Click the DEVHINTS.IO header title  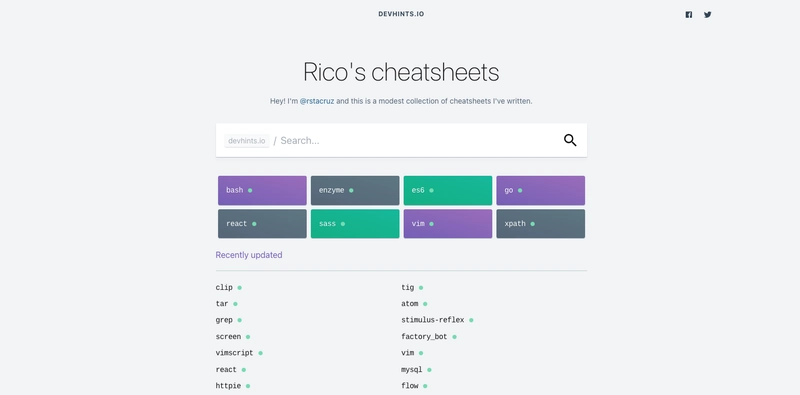pyautogui.click(x=401, y=14)
